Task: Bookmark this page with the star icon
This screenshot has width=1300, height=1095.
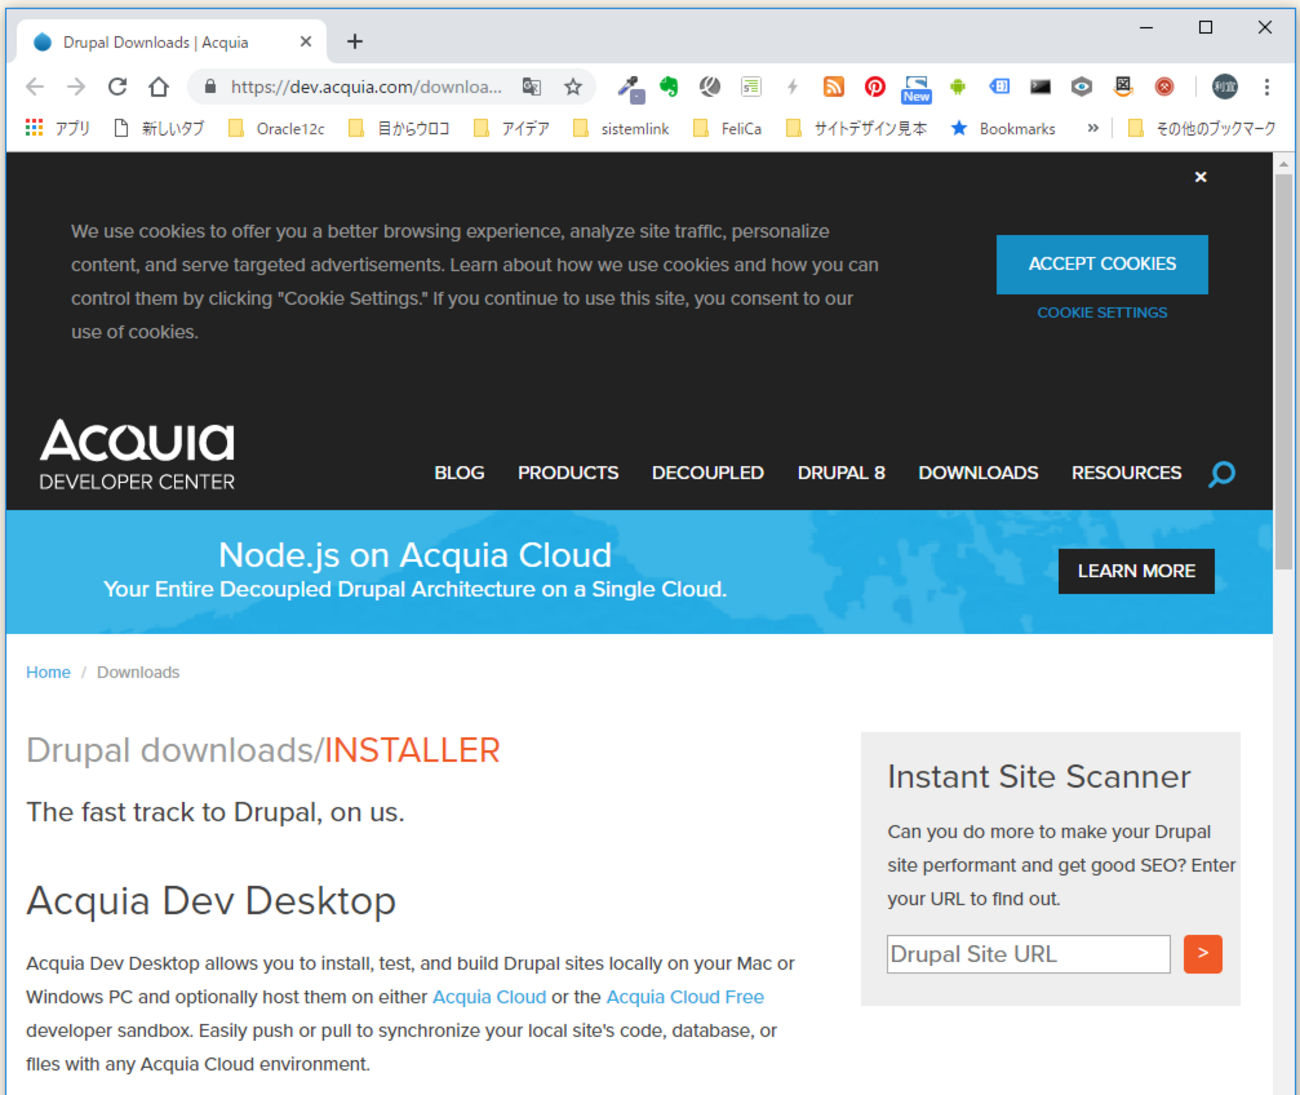Action: coord(573,87)
